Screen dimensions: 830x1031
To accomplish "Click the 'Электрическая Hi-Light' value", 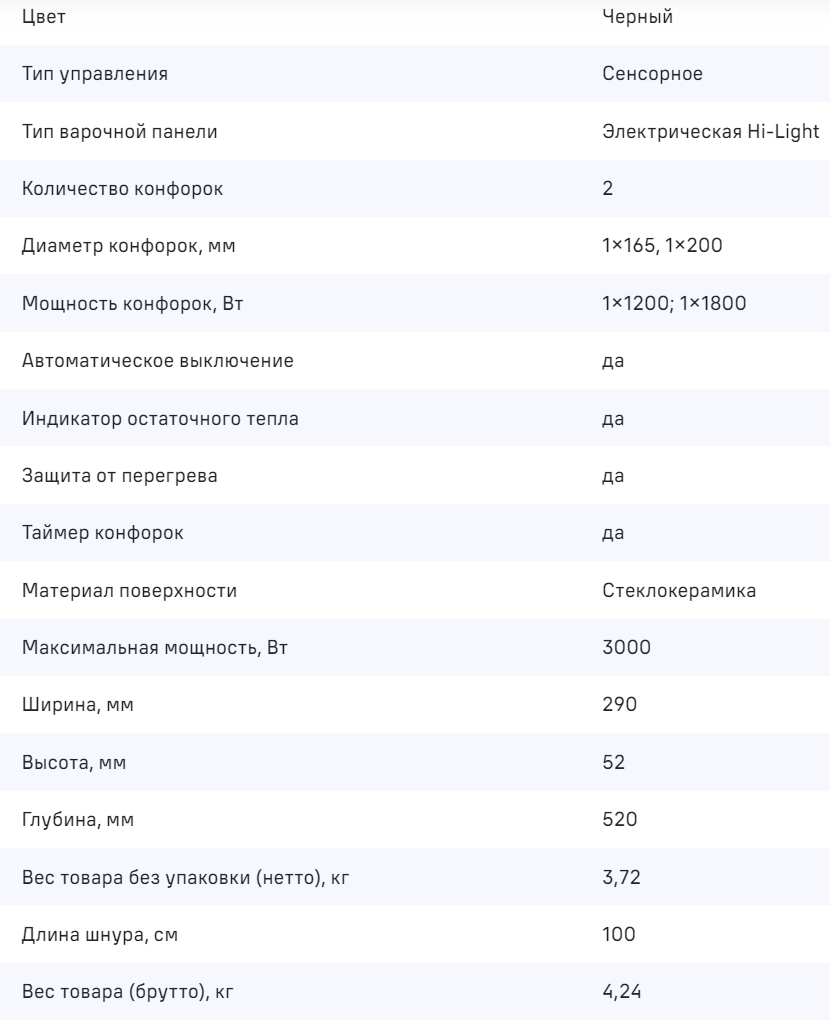I will click(712, 131).
